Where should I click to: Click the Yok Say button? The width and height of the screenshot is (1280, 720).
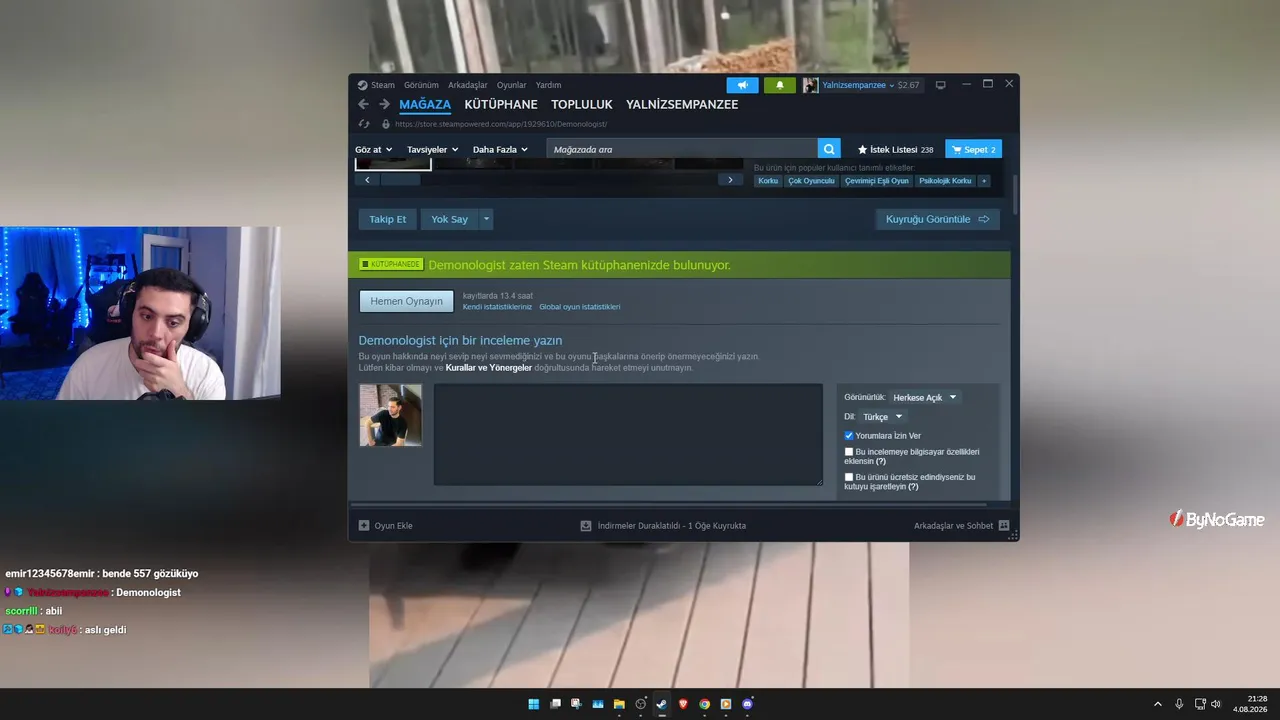tap(450, 219)
